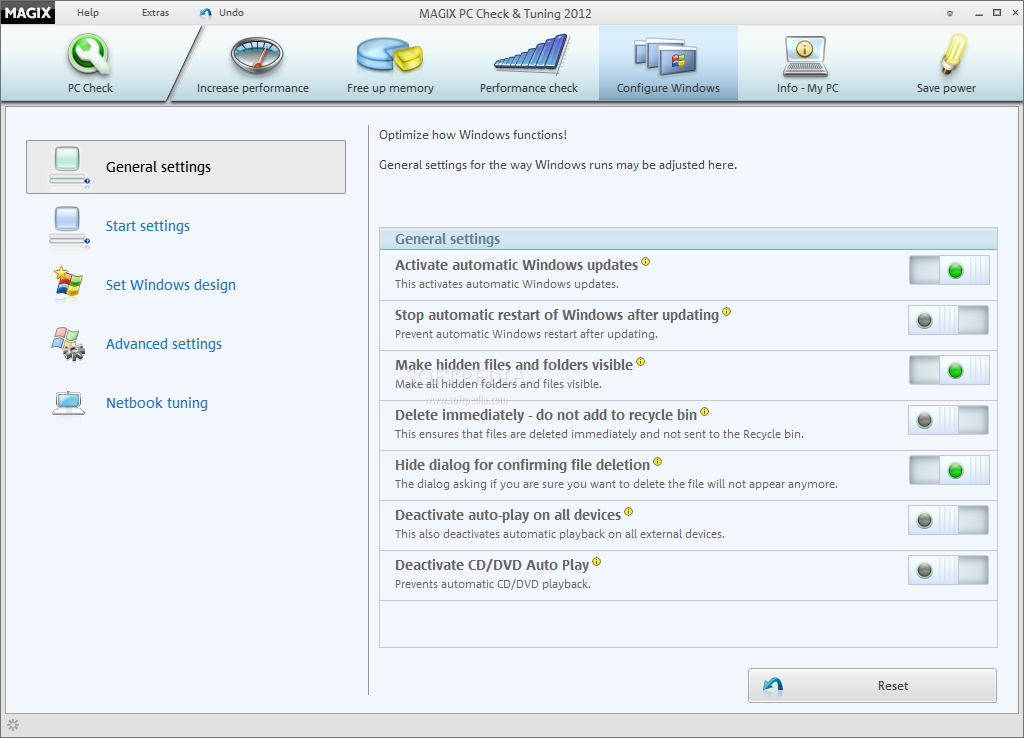Click 'This activates automatic Windows updates.' description
This screenshot has width=1024, height=738.
(x=507, y=284)
